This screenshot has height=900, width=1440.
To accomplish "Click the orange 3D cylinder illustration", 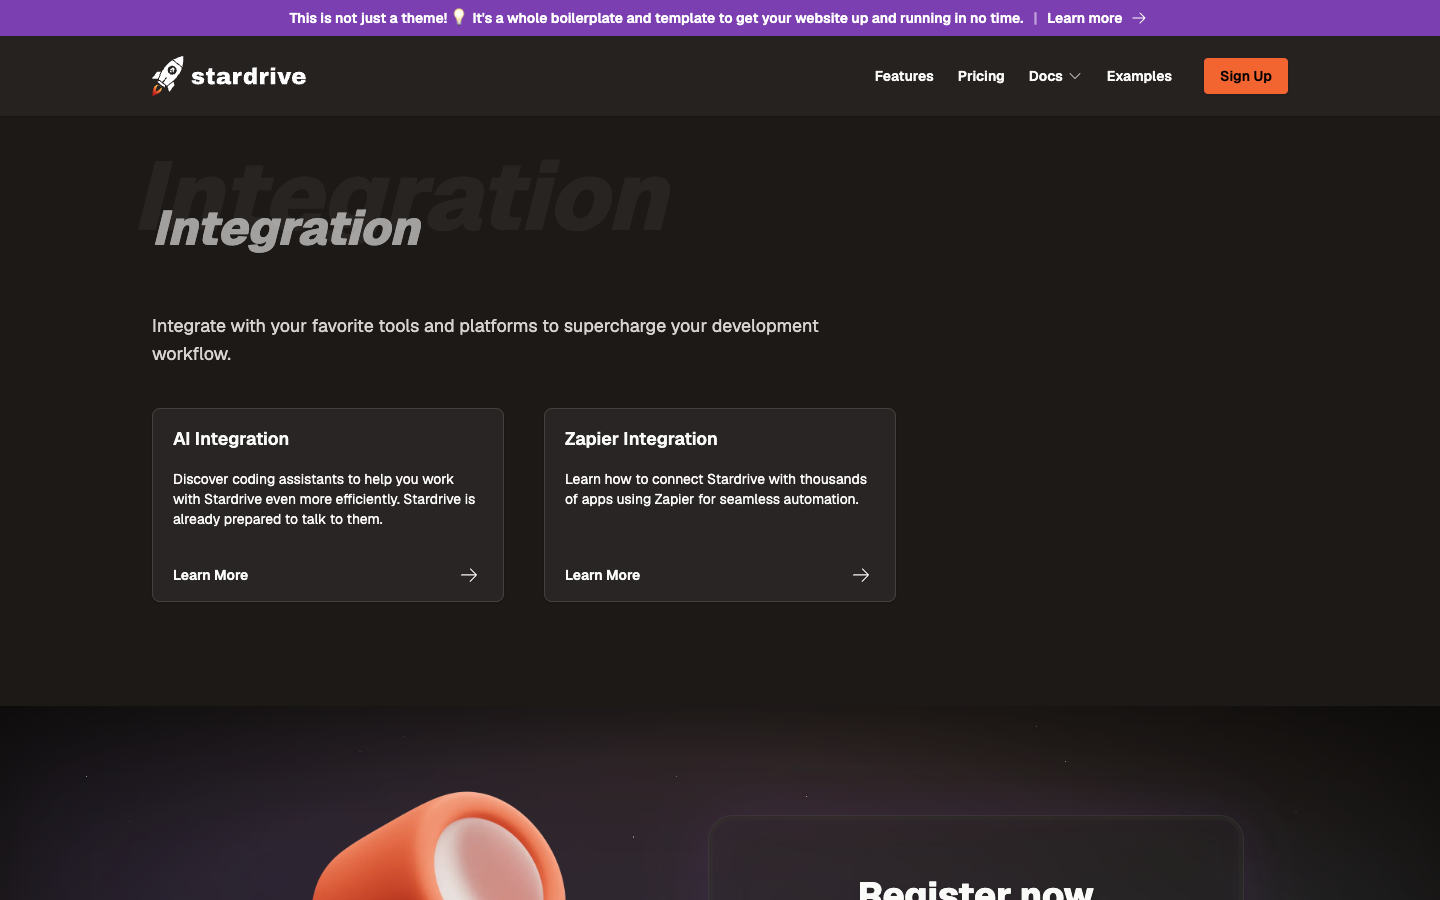I will click(440, 846).
